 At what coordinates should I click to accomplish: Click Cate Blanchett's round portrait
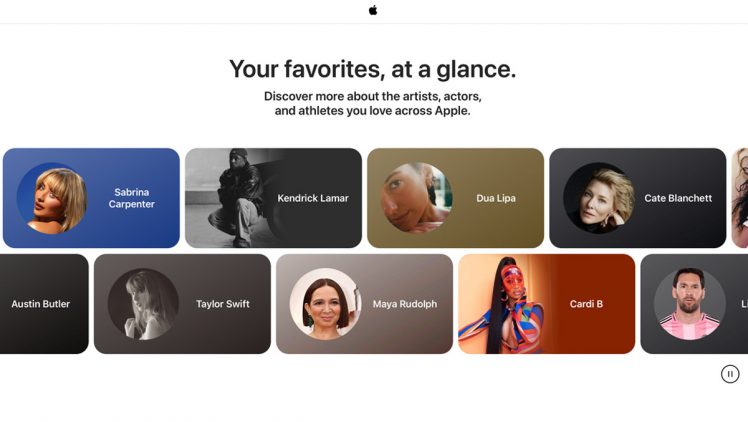[x=599, y=198]
